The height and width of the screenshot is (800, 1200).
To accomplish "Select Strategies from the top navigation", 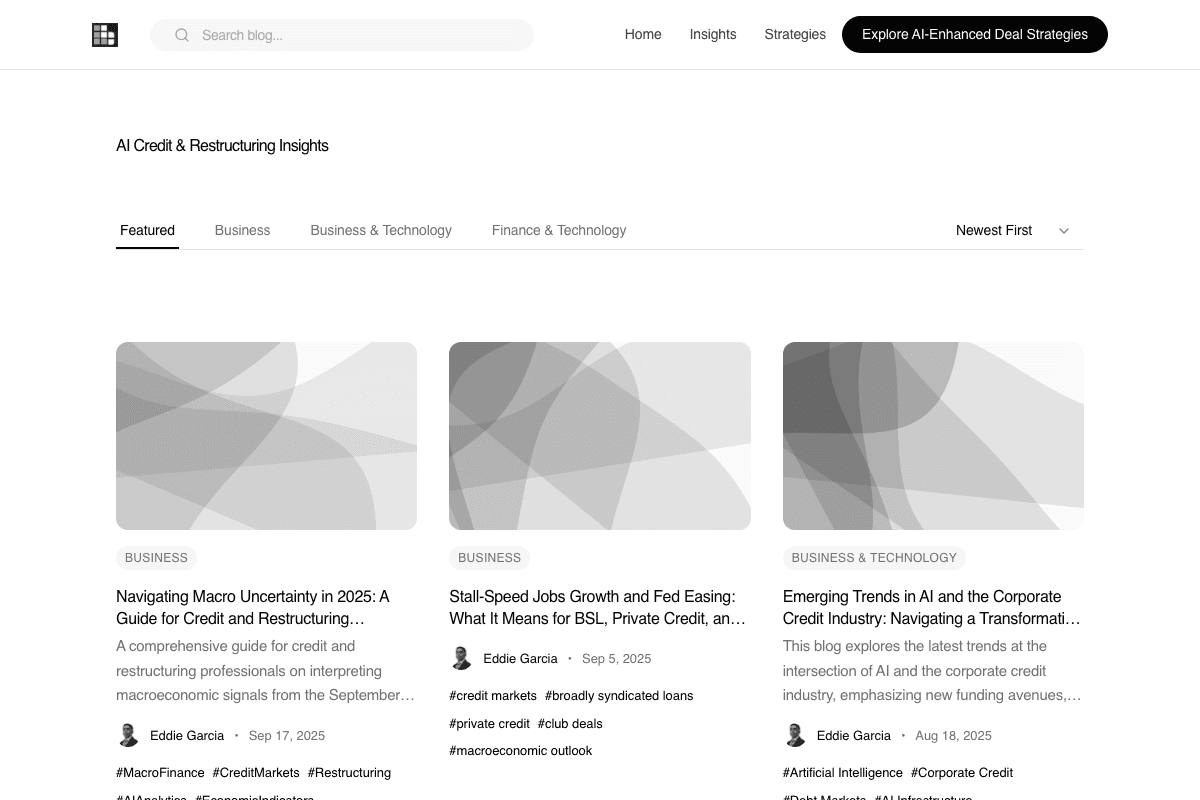I will point(795,34).
